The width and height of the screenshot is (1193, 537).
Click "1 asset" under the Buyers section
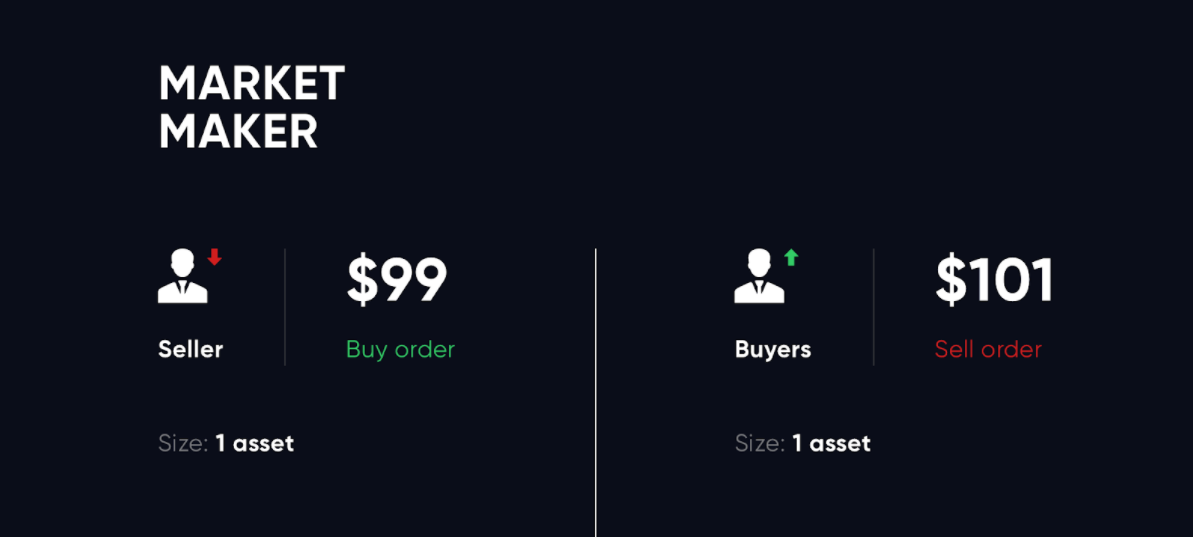(831, 443)
